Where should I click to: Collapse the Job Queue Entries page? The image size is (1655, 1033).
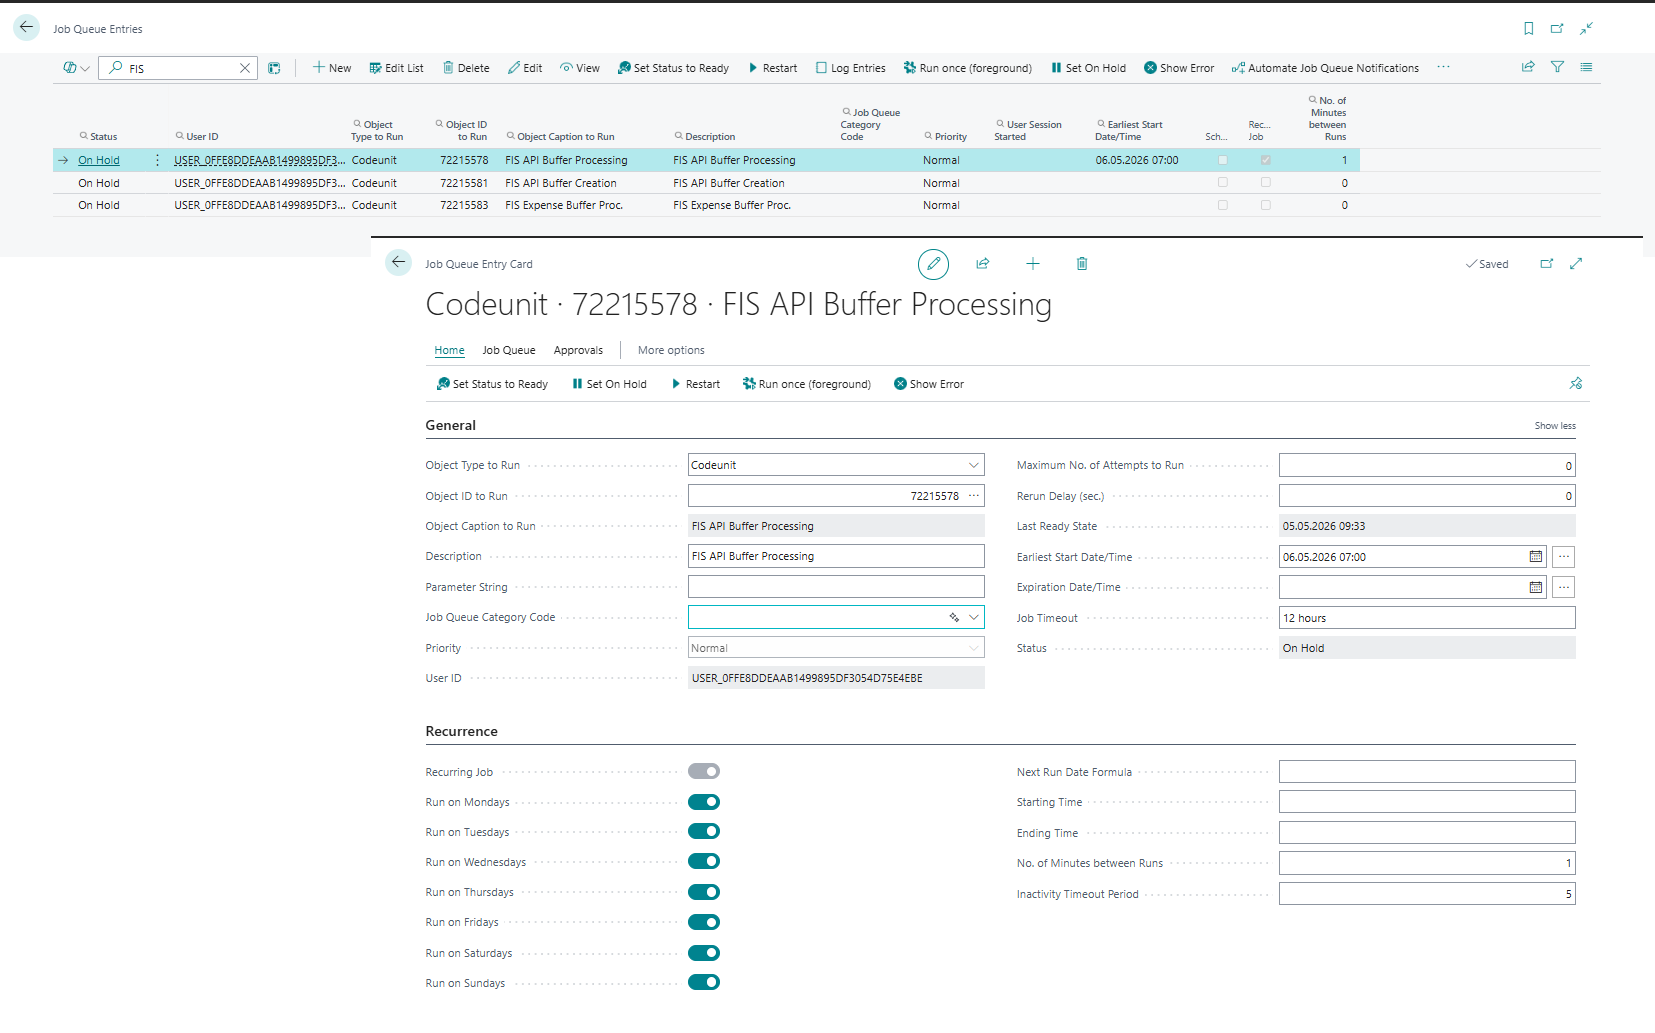(x=1586, y=29)
